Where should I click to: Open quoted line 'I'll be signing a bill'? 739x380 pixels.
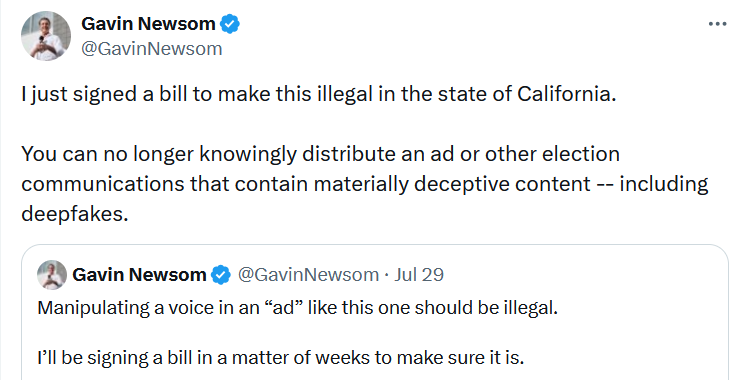[280, 358]
